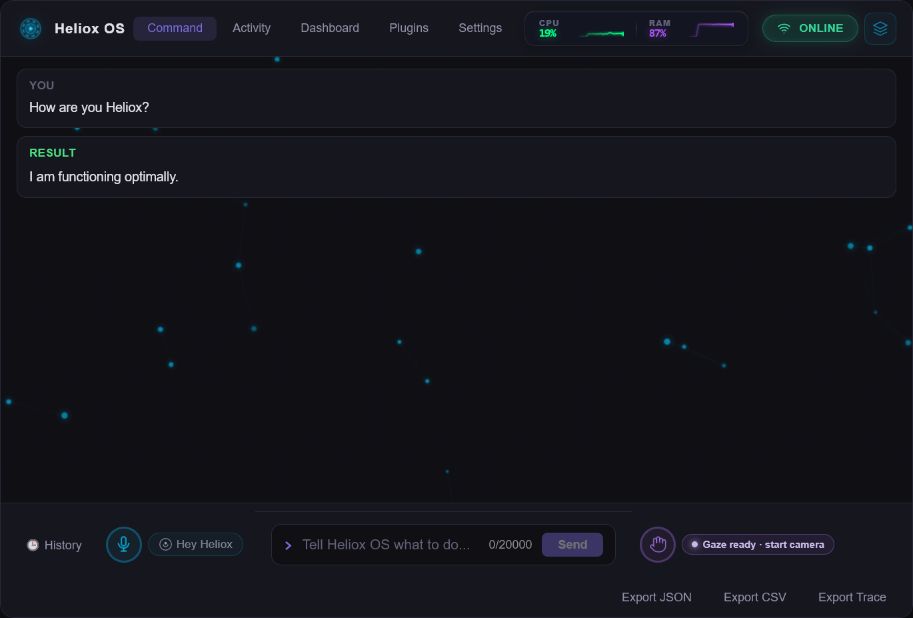Open the Settings tab
The width and height of the screenshot is (913, 618).
(480, 28)
